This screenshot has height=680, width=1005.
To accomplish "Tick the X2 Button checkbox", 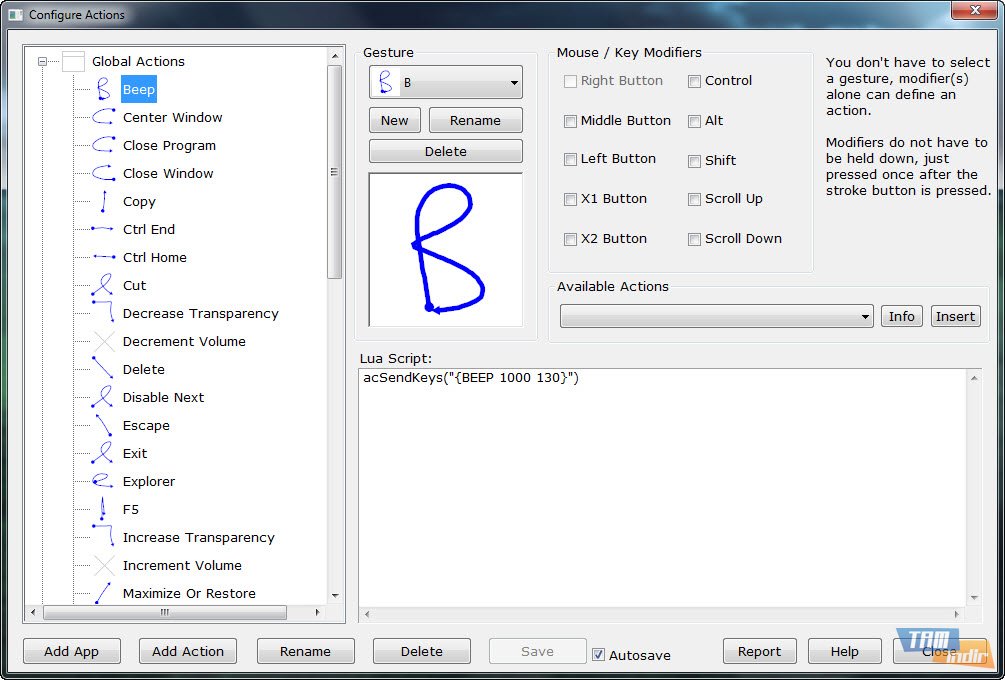I will [570, 239].
